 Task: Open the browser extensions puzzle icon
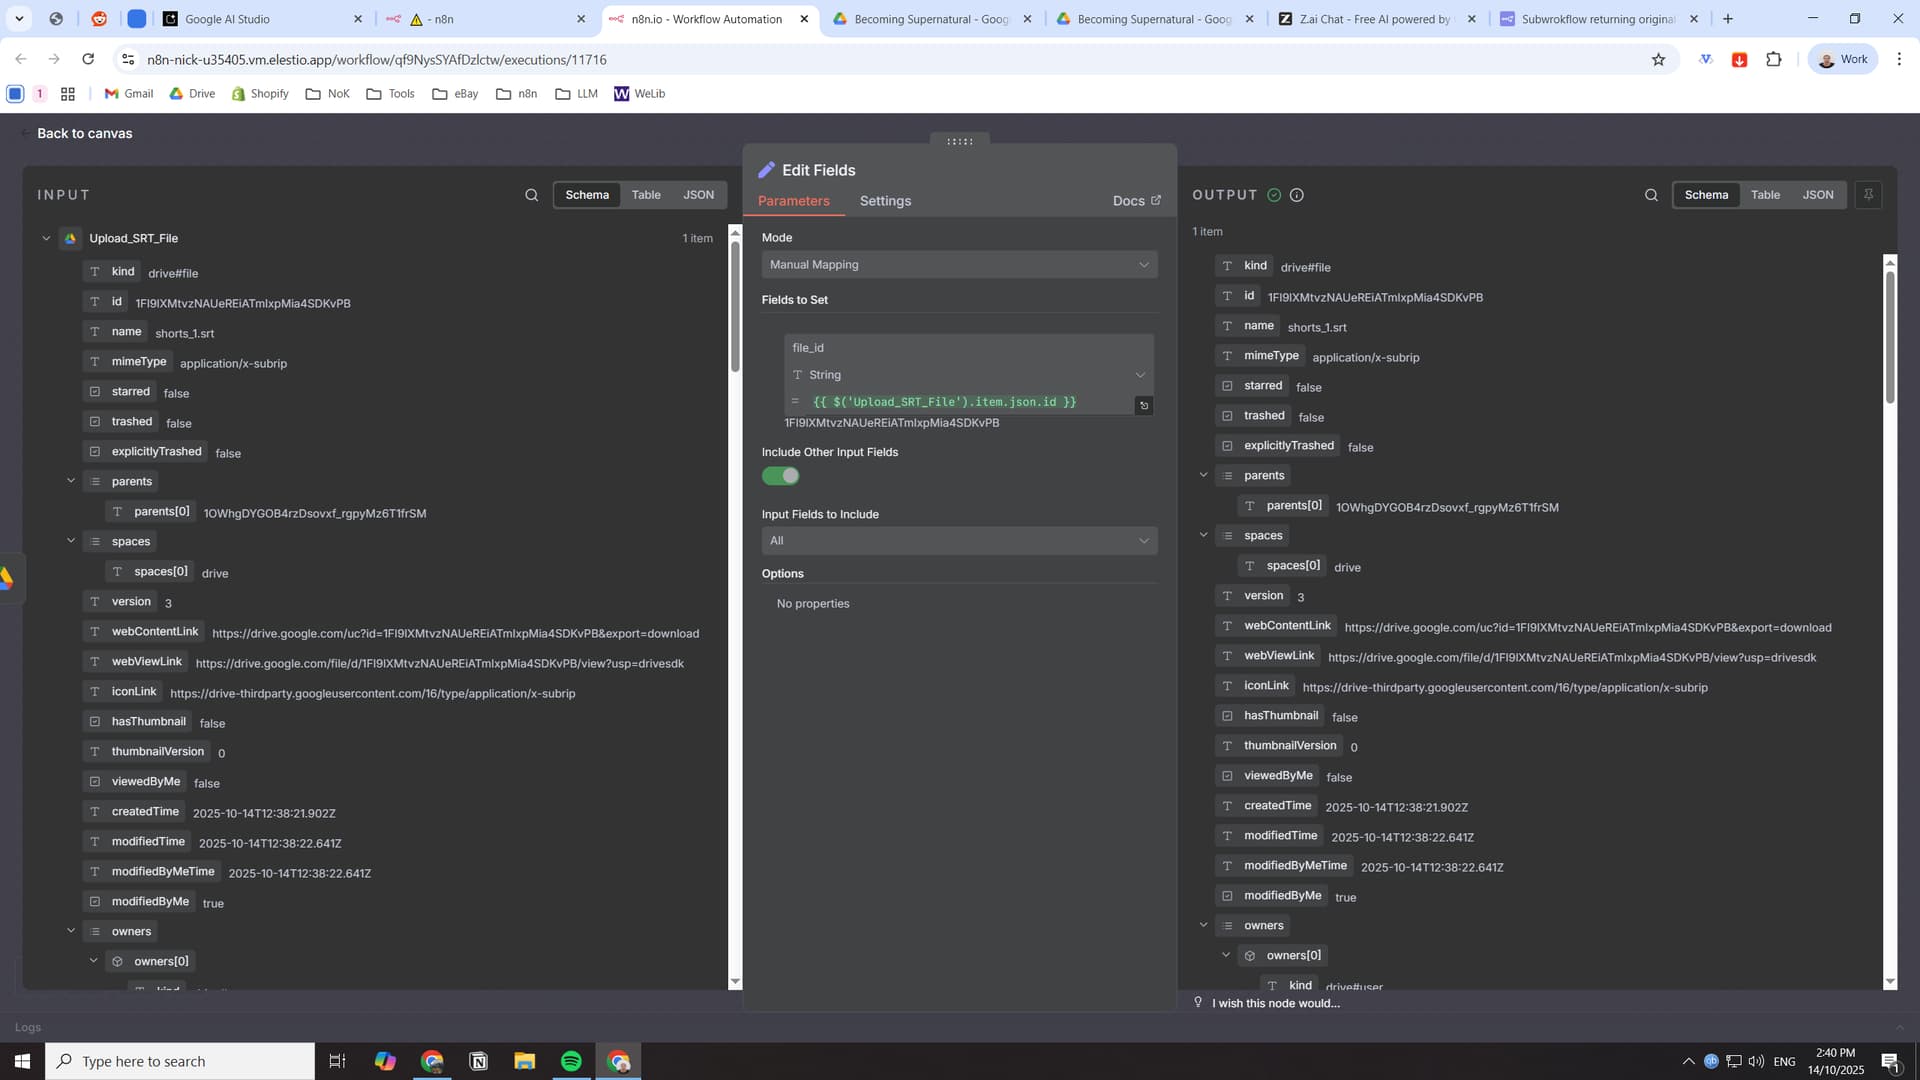click(x=1774, y=60)
